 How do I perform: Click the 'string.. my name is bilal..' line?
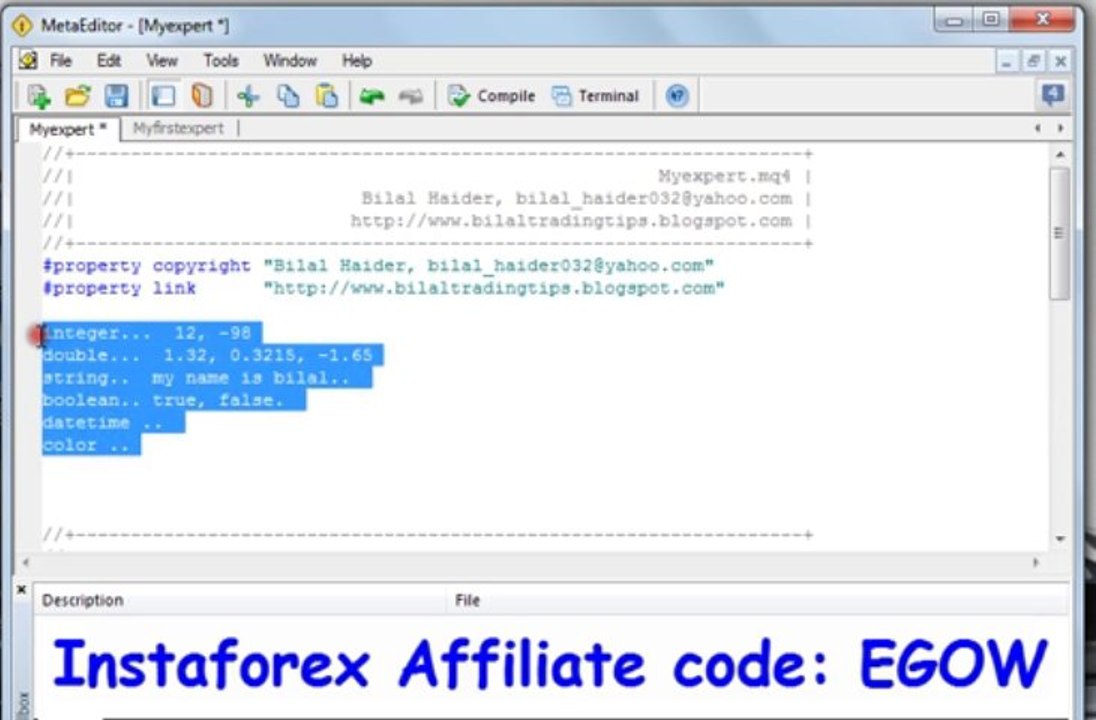(207, 378)
